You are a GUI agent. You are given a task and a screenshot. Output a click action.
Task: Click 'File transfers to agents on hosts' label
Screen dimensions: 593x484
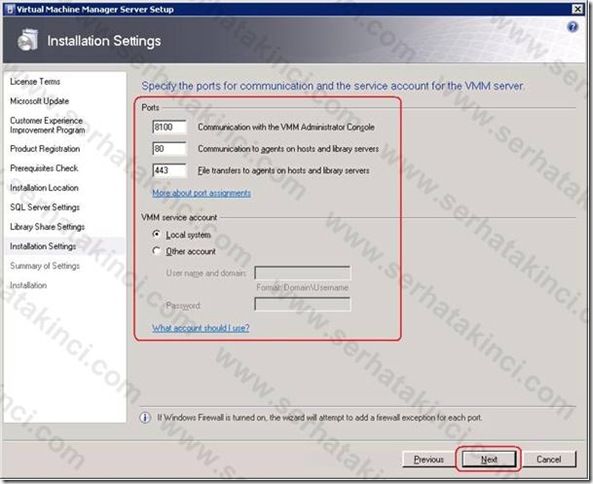click(x=284, y=171)
